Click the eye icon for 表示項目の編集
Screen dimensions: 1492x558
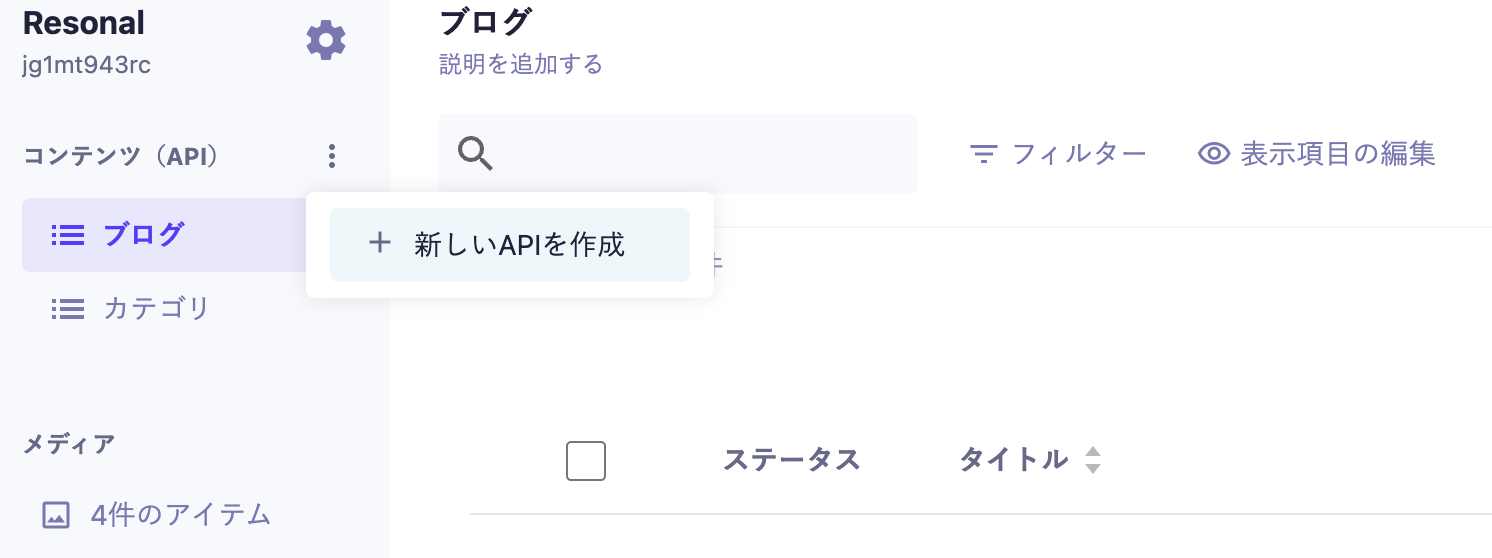coord(1214,154)
